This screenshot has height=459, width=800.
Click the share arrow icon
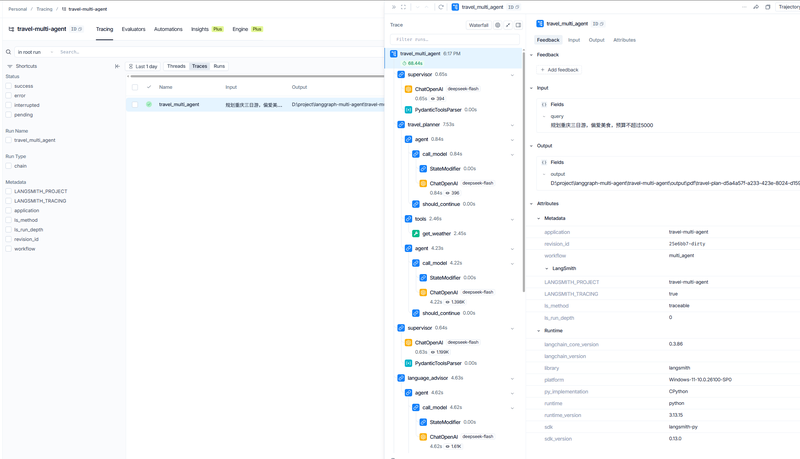click(756, 7)
